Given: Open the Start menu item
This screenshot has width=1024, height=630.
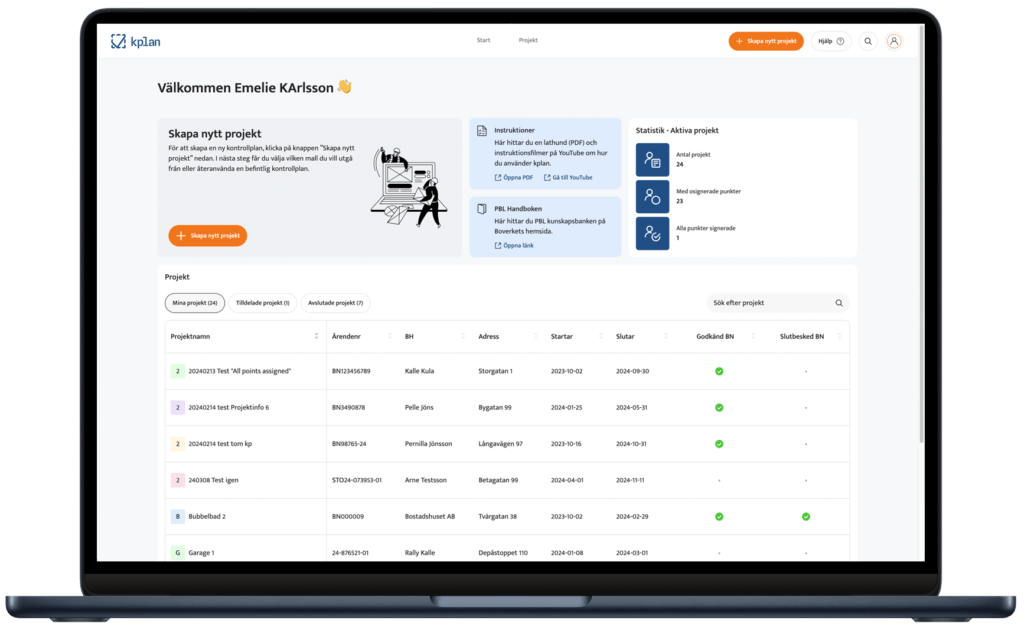Looking at the screenshot, I should coord(483,41).
